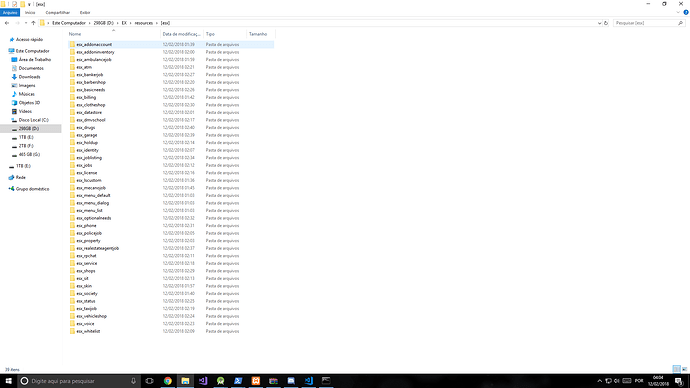Open XAMPP from the taskbar
The height and width of the screenshot is (388, 690).
[x=256, y=381]
